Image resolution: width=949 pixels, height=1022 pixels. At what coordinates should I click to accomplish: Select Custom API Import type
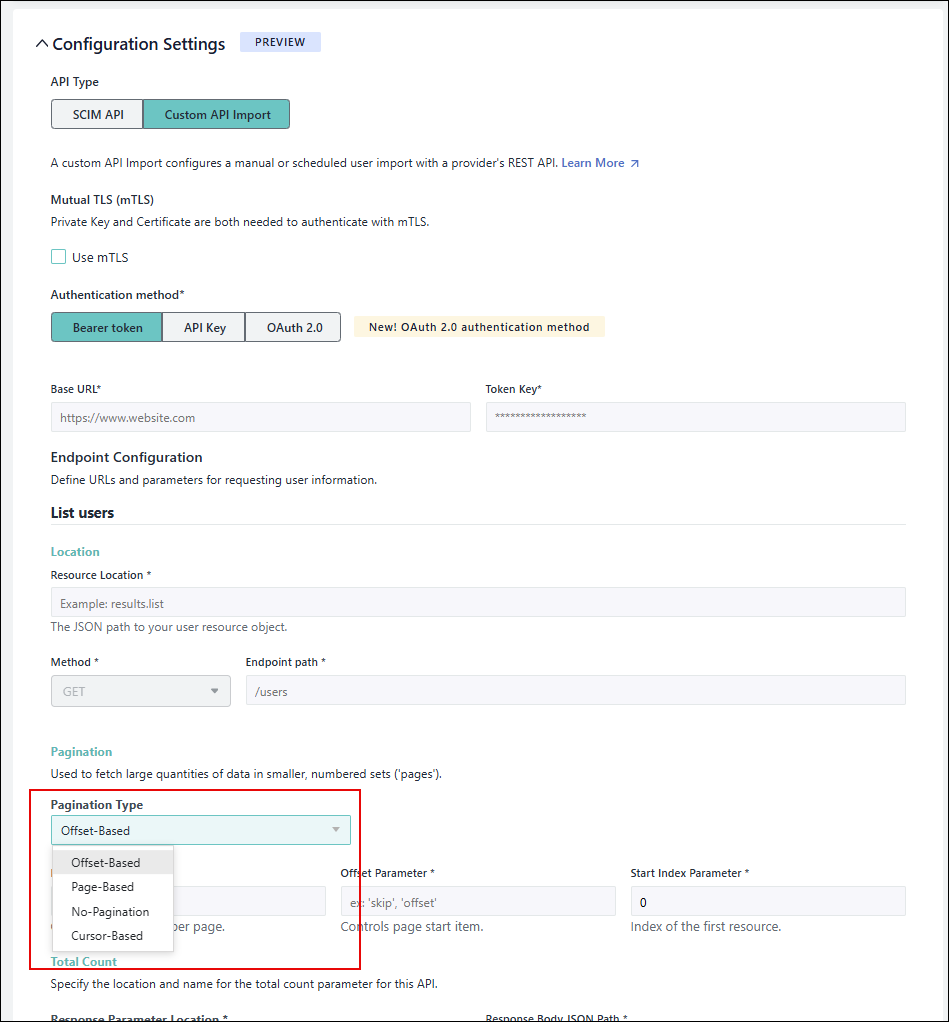217,115
